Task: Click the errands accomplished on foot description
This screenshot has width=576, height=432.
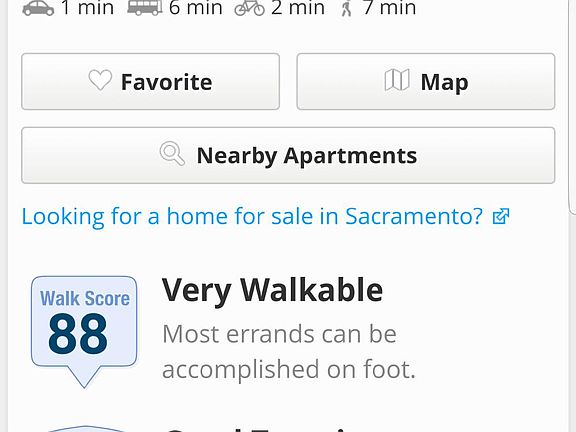Action: pos(289,352)
